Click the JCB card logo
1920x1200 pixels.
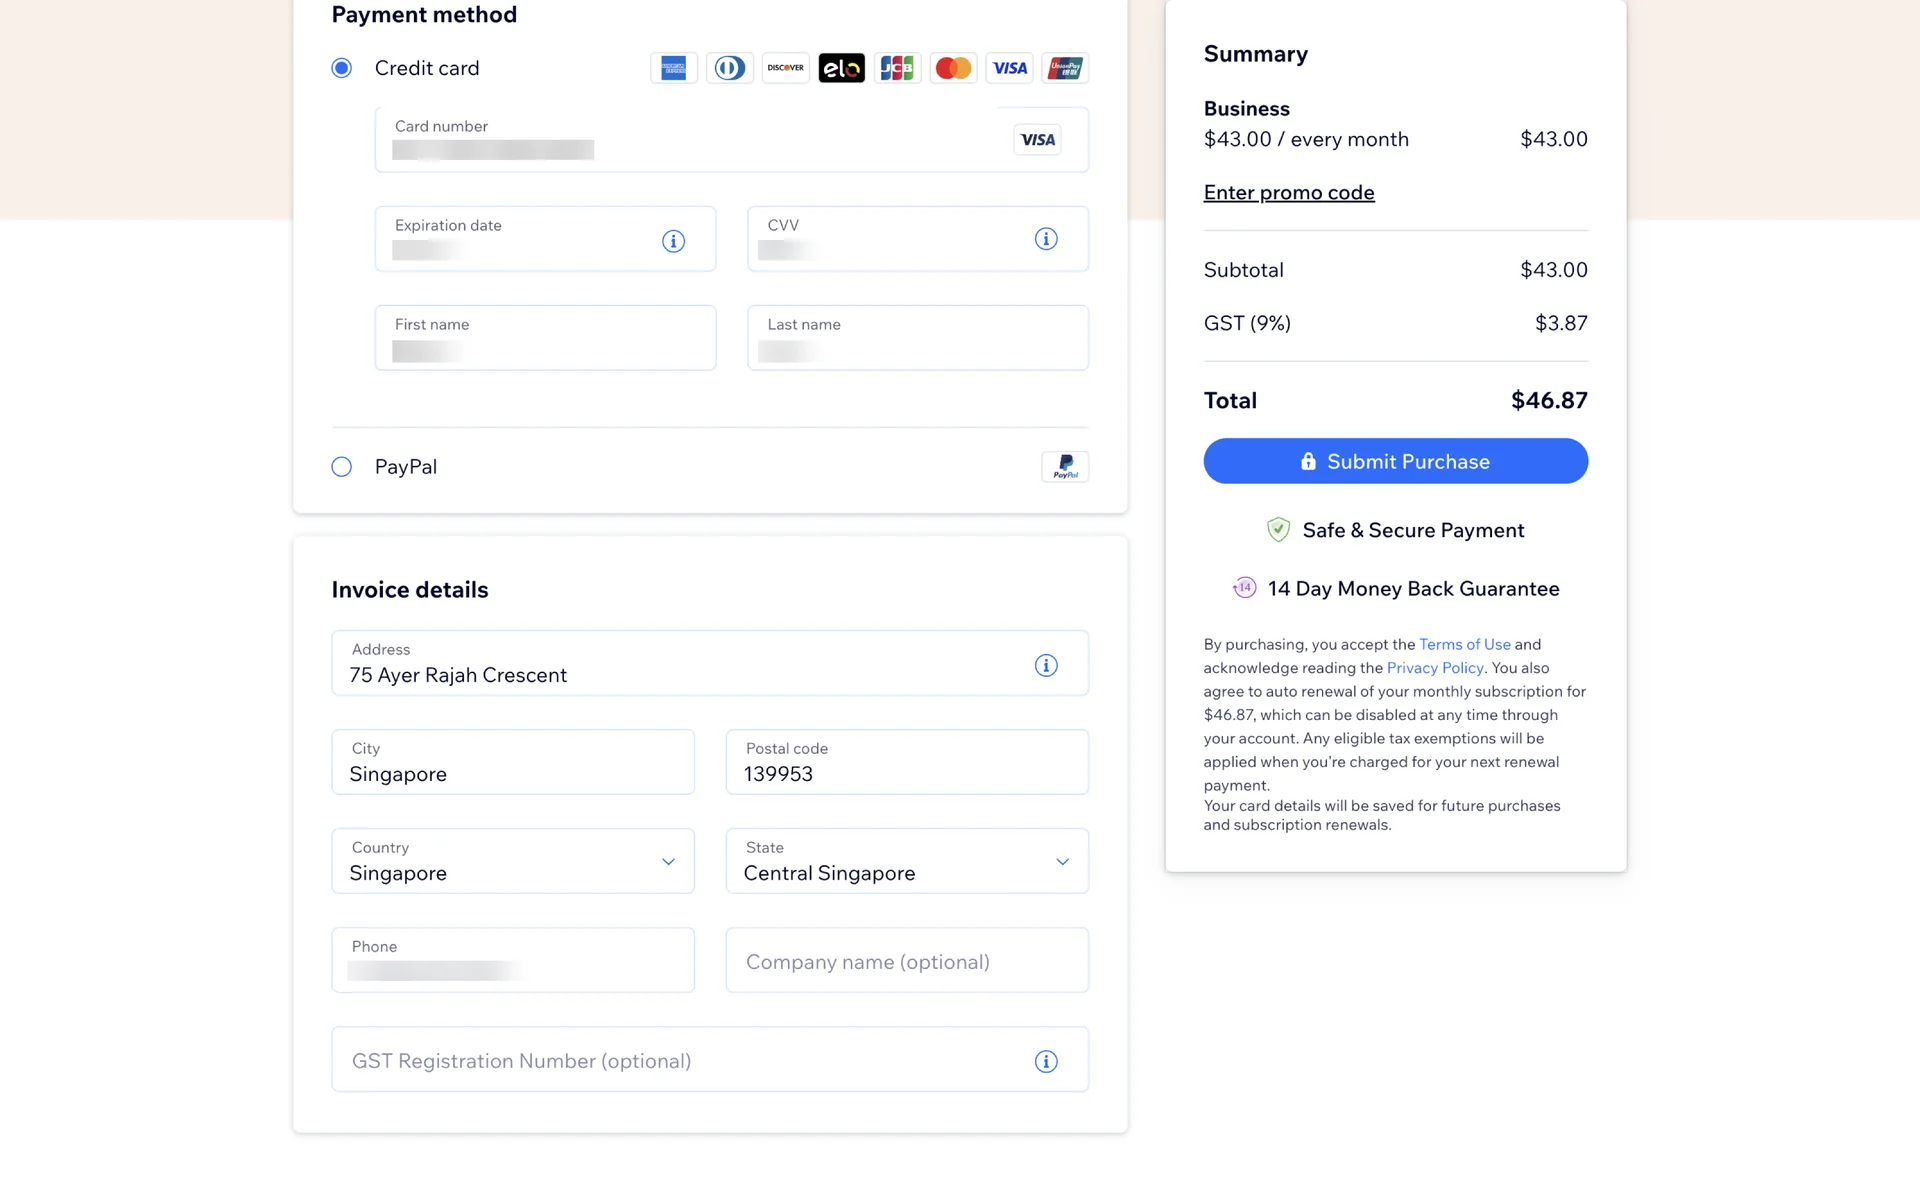(897, 68)
